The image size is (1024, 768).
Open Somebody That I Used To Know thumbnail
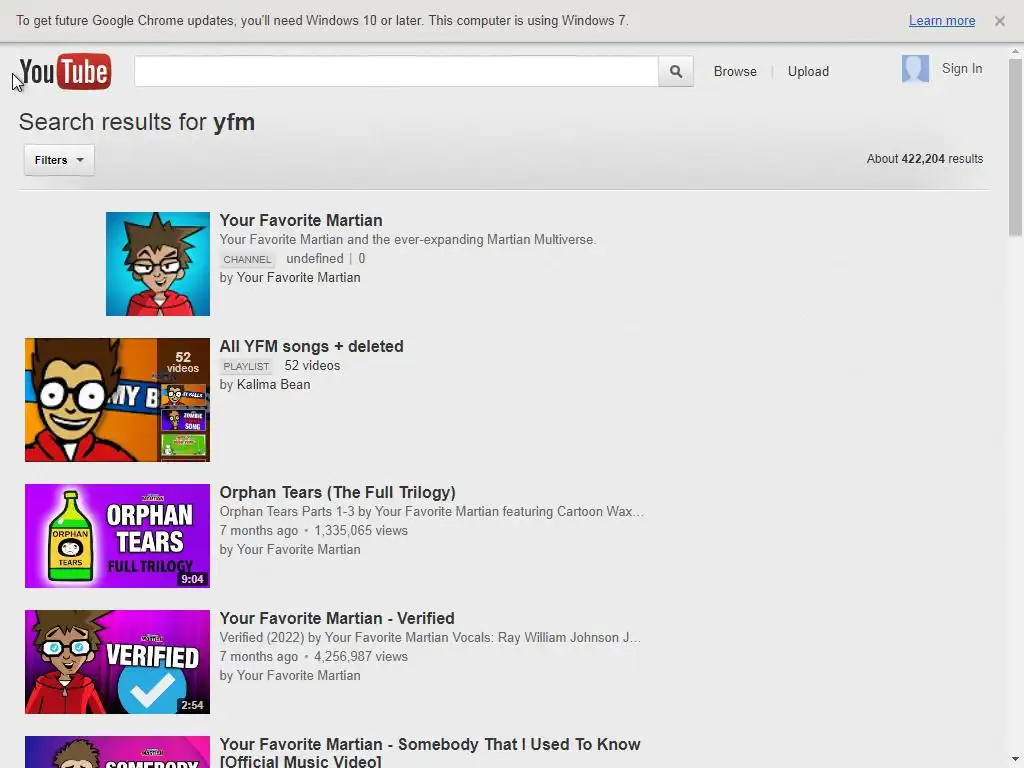coord(118,752)
